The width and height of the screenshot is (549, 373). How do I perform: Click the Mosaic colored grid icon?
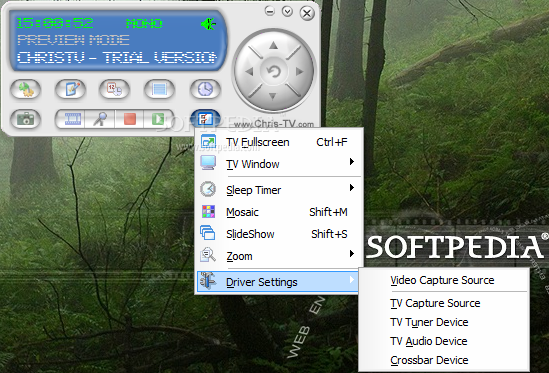[x=208, y=212]
